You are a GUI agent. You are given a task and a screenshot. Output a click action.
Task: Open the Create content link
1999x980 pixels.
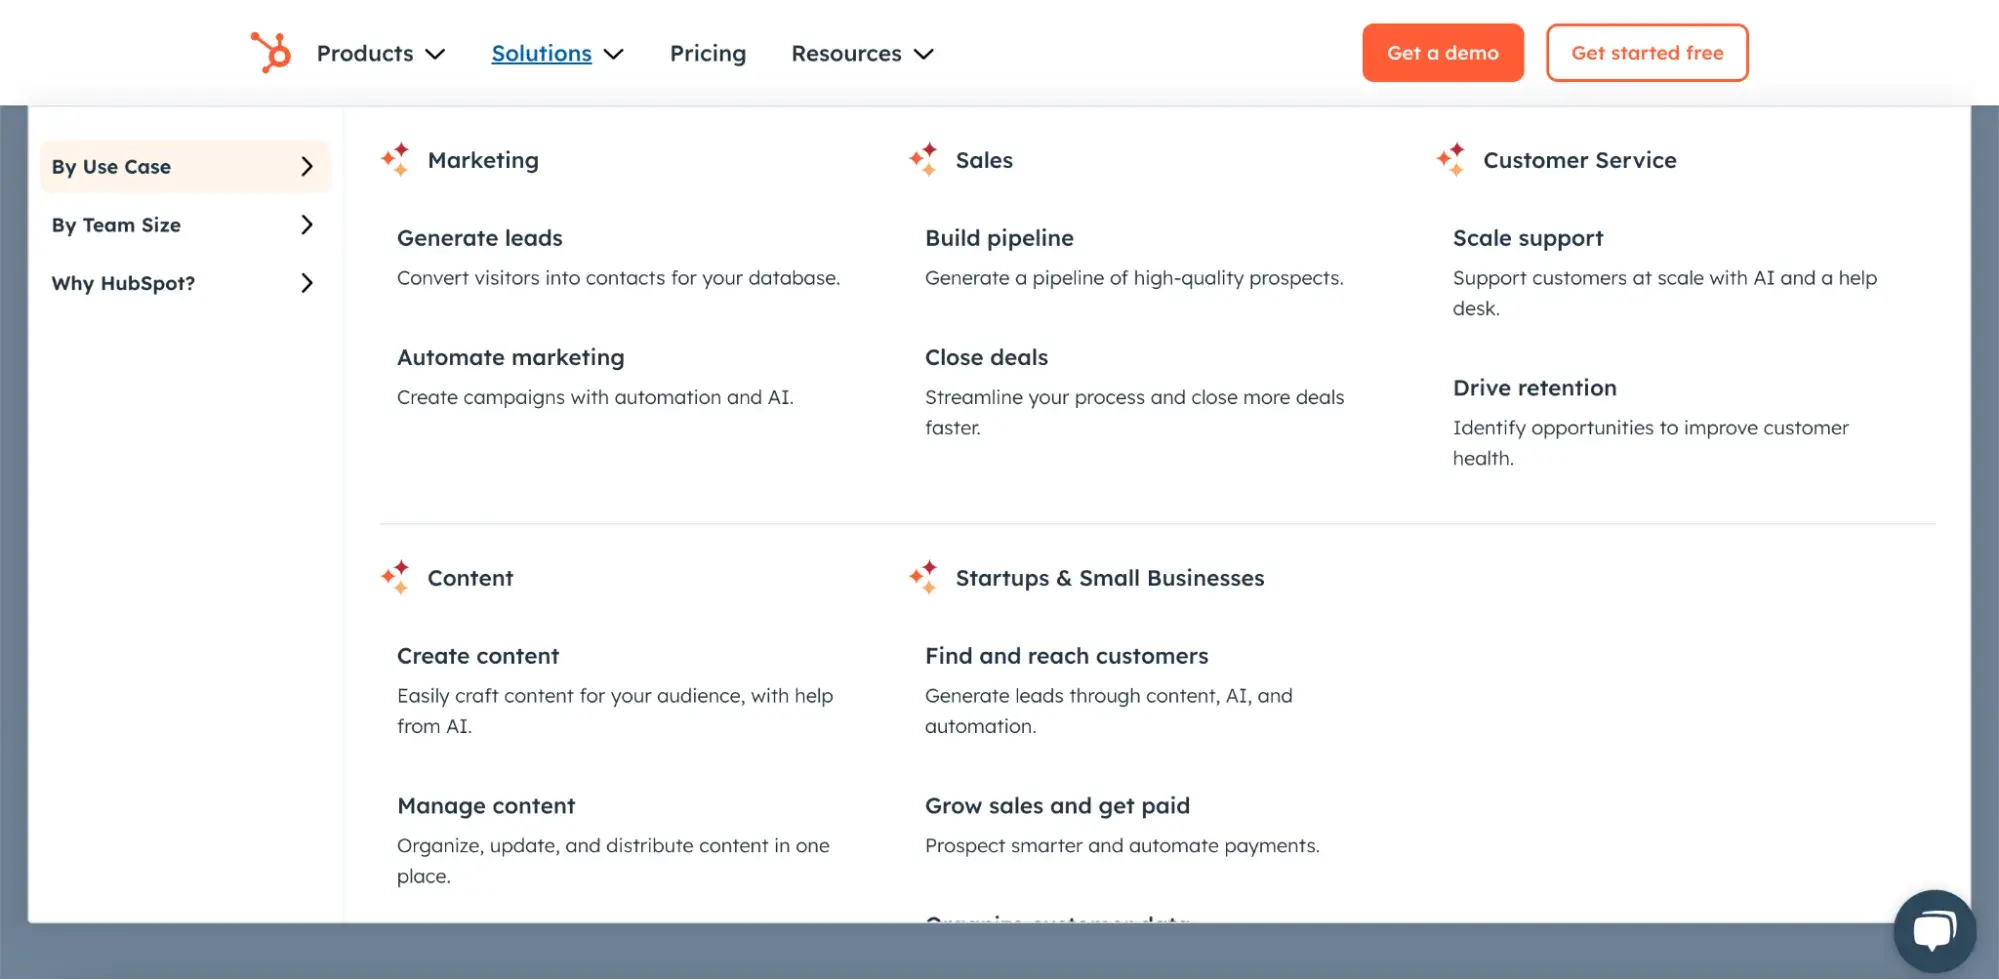[478, 656]
